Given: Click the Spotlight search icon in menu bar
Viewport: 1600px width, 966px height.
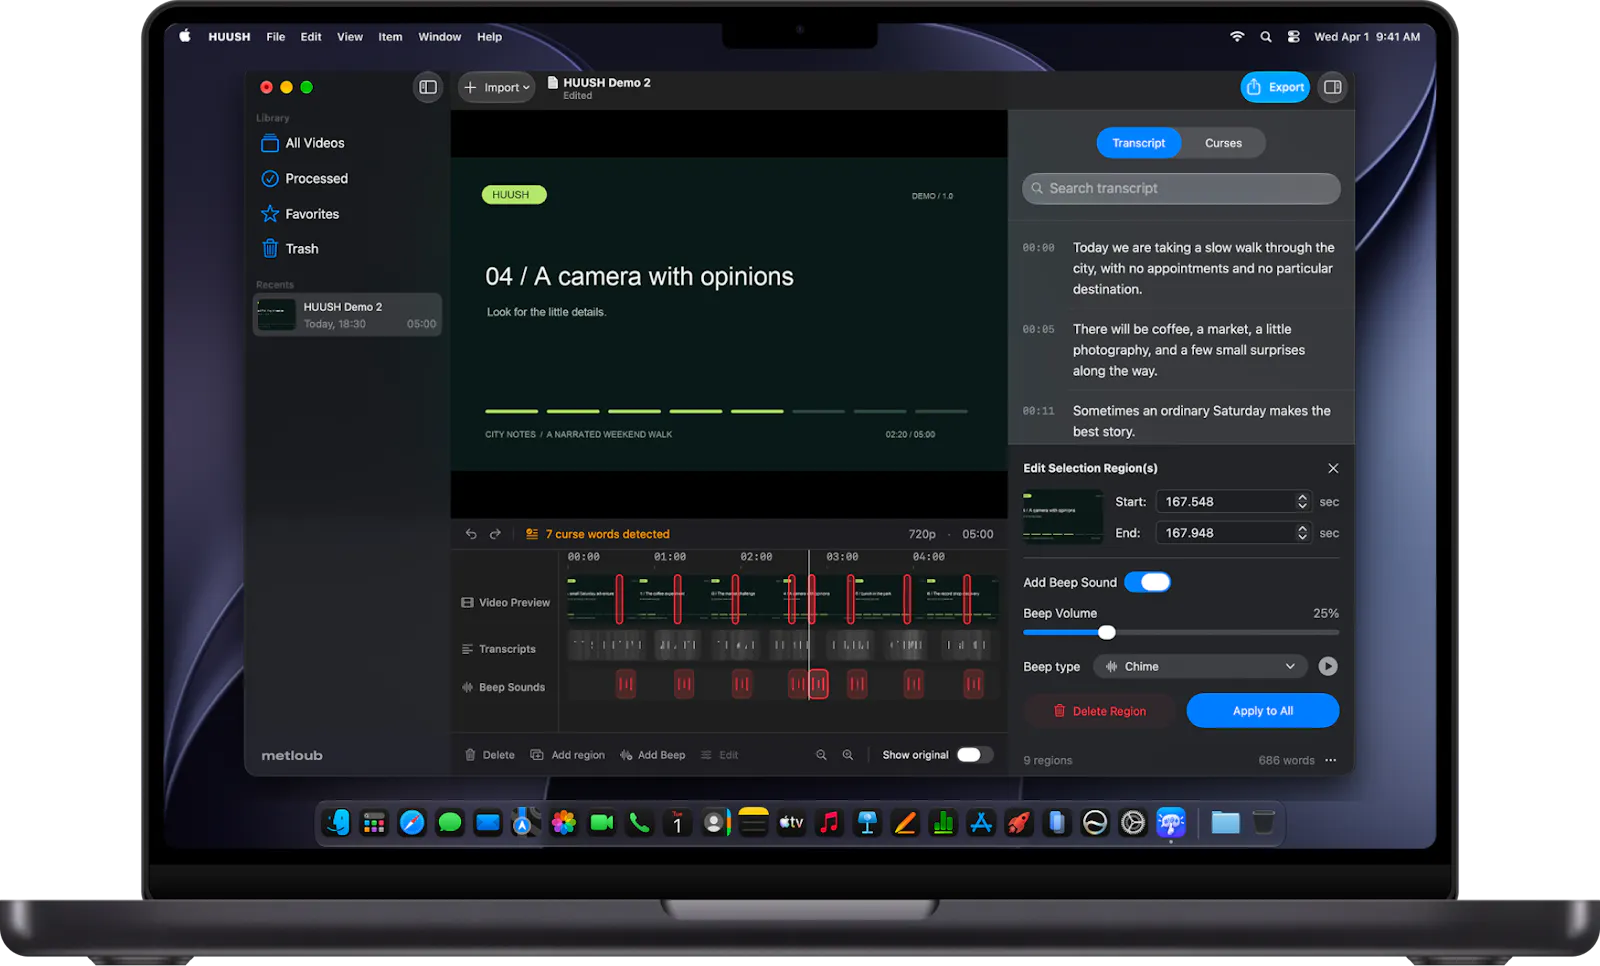Looking at the screenshot, I should tap(1266, 37).
